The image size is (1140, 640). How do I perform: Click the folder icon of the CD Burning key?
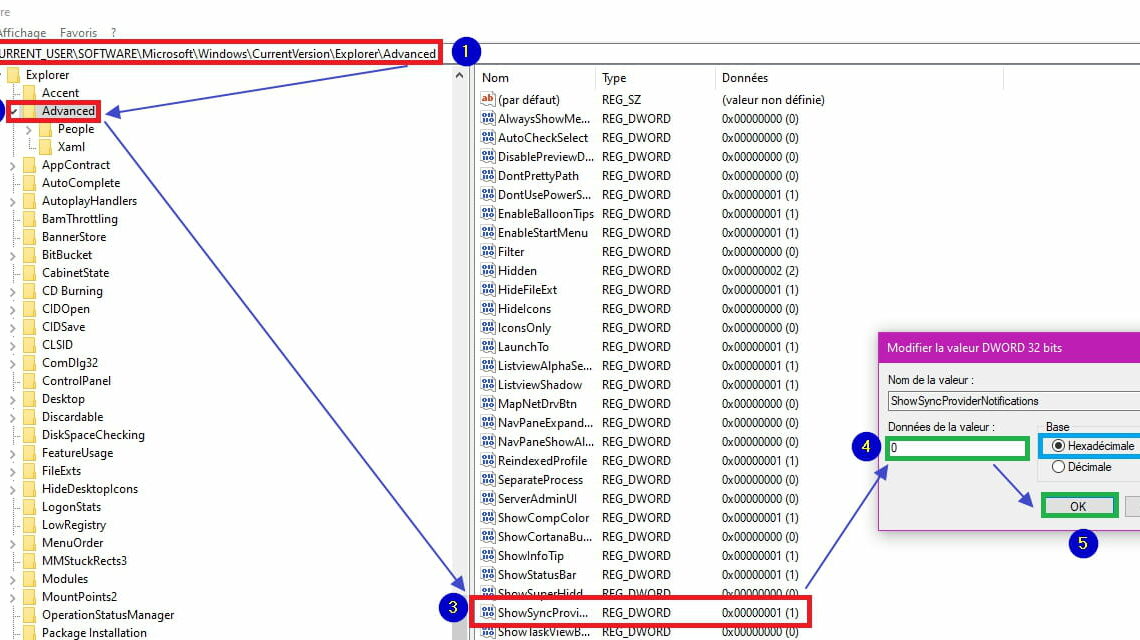[27, 291]
